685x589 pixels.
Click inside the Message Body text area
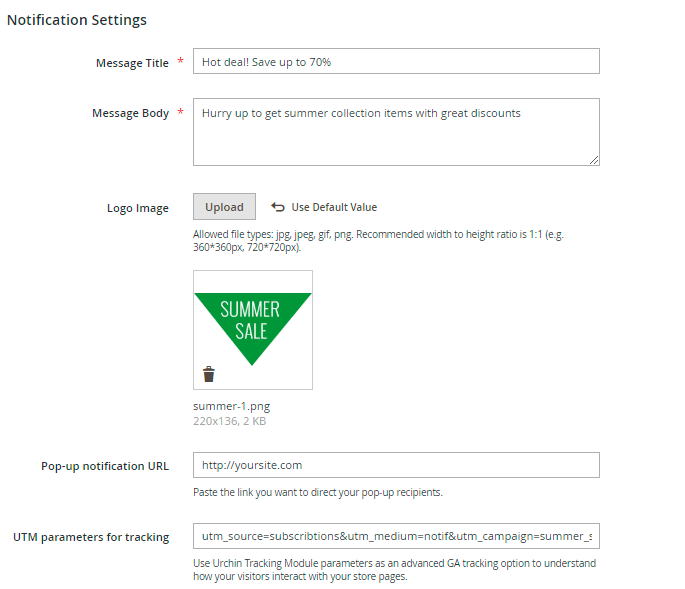(396, 131)
